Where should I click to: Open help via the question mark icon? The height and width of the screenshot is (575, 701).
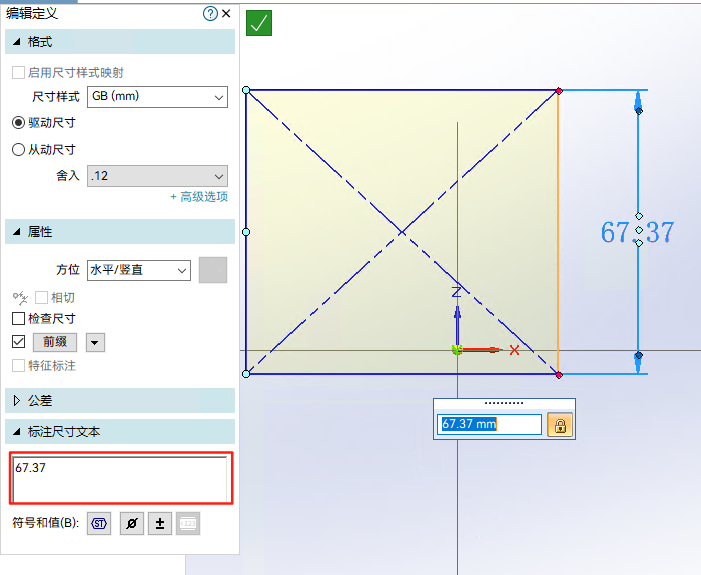click(x=210, y=14)
